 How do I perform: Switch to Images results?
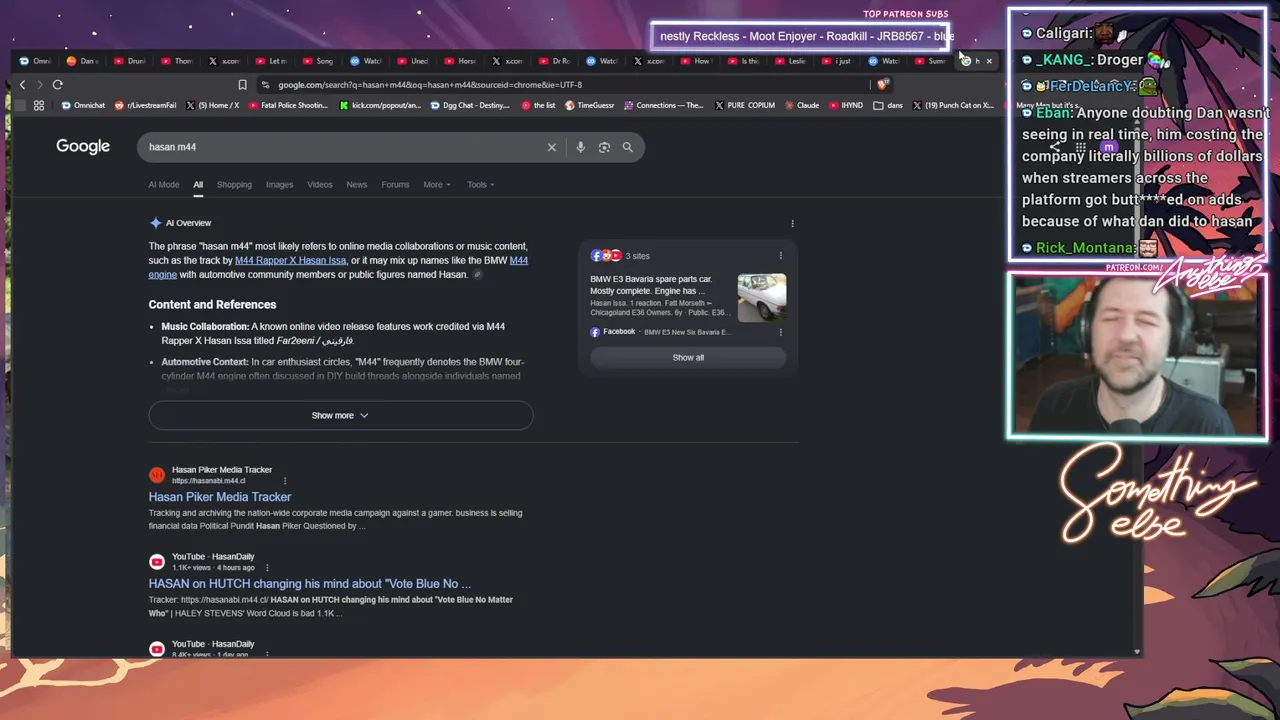pyautogui.click(x=279, y=185)
